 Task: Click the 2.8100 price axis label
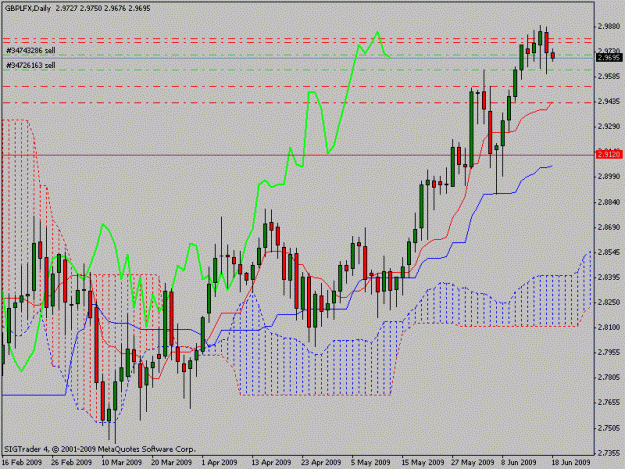coord(609,327)
